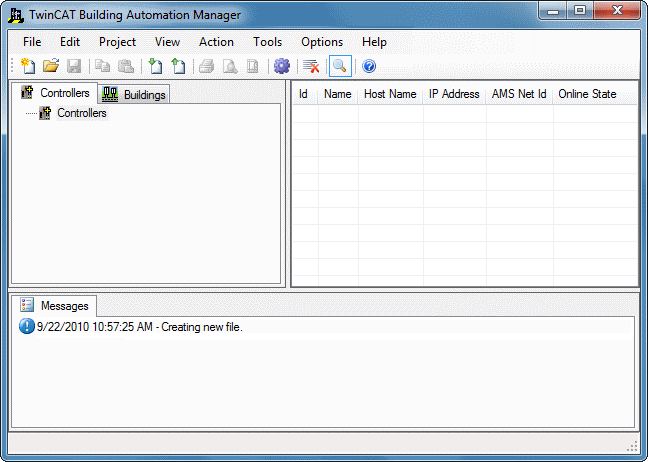Open the Action menu
648x462 pixels.
216,42
